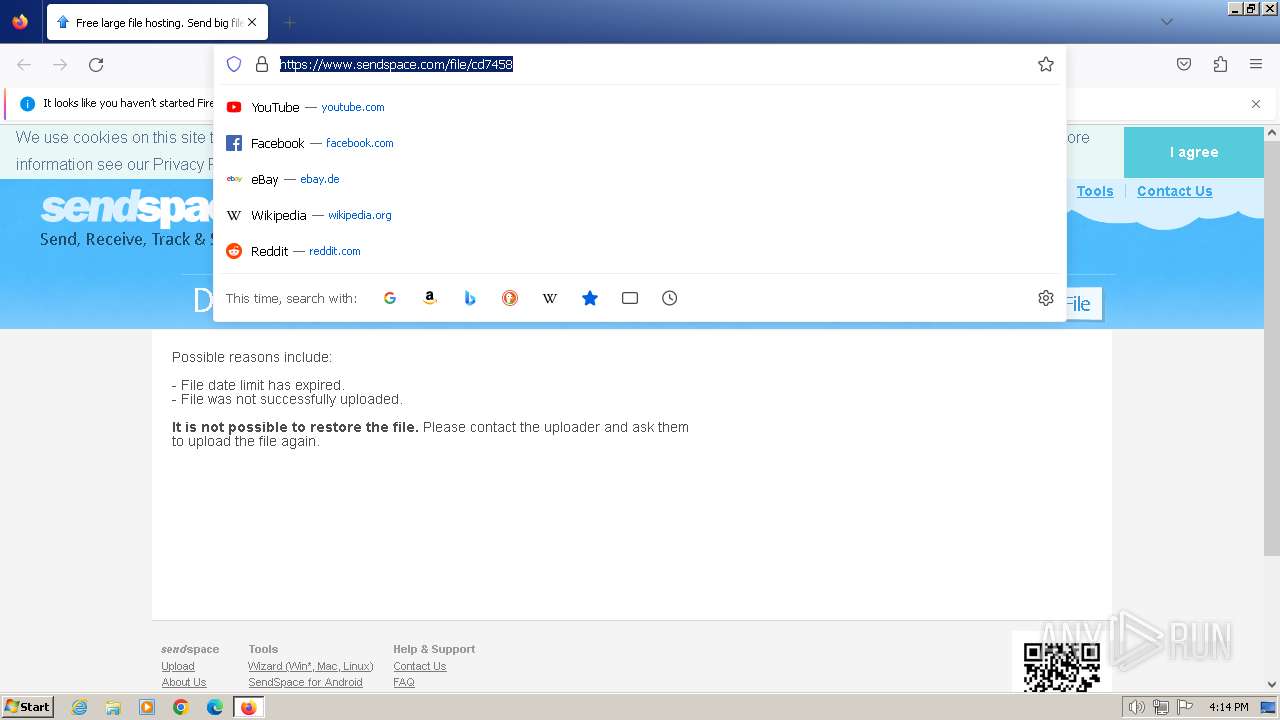Click the 4:14 PM system clock
This screenshot has width=1280, height=720.
pyautogui.click(x=1228, y=707)
